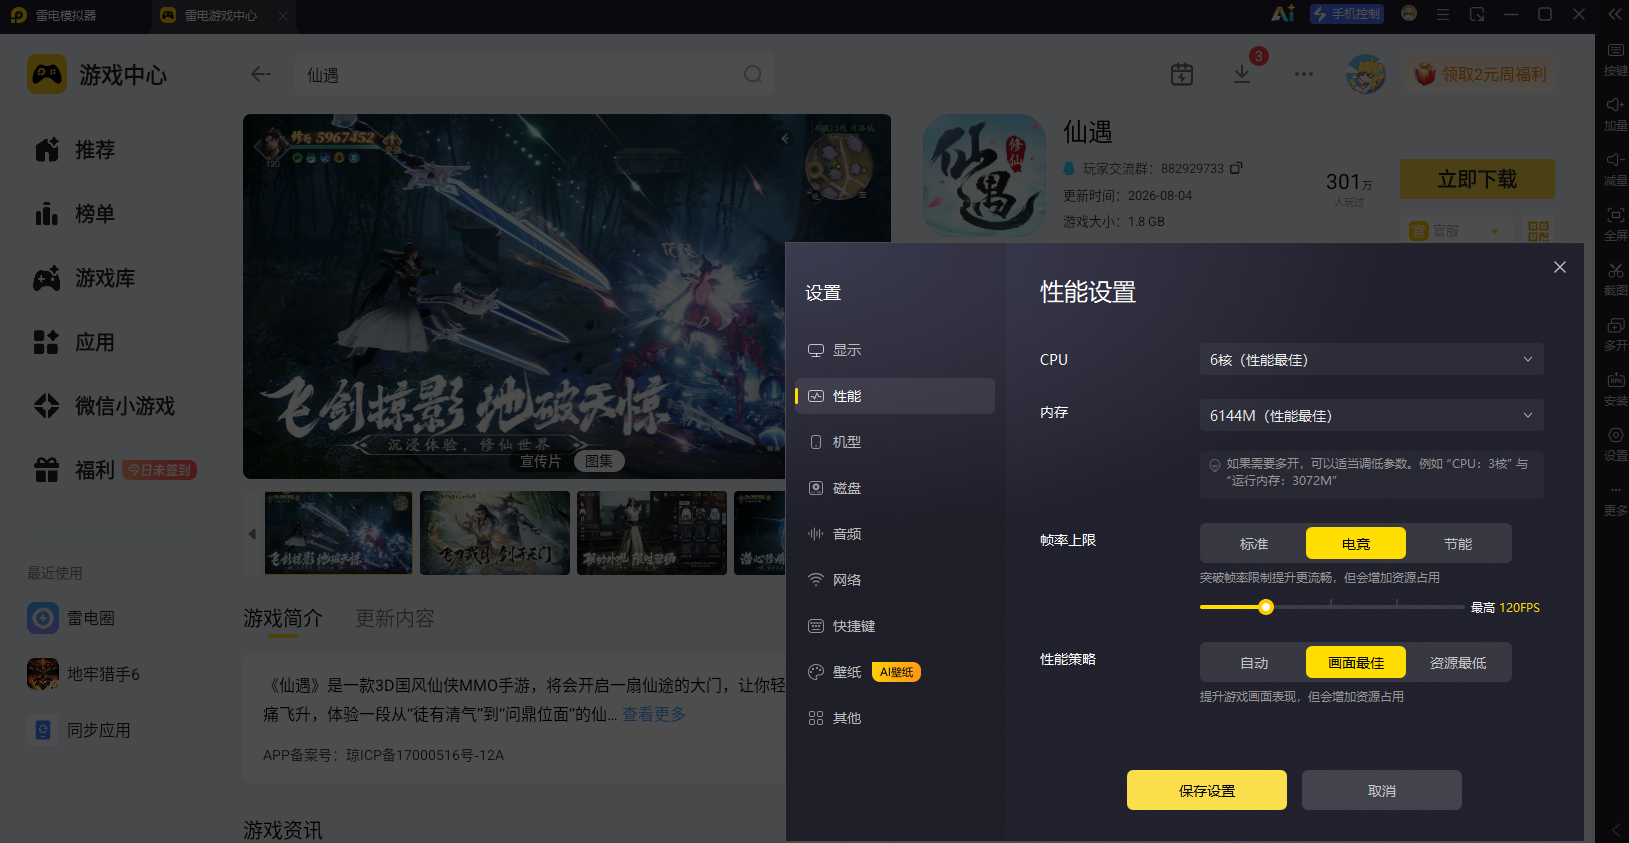Click 查看更多 link in game description
The width and height of the screenshot is (1629, 843).
[654, 714]
